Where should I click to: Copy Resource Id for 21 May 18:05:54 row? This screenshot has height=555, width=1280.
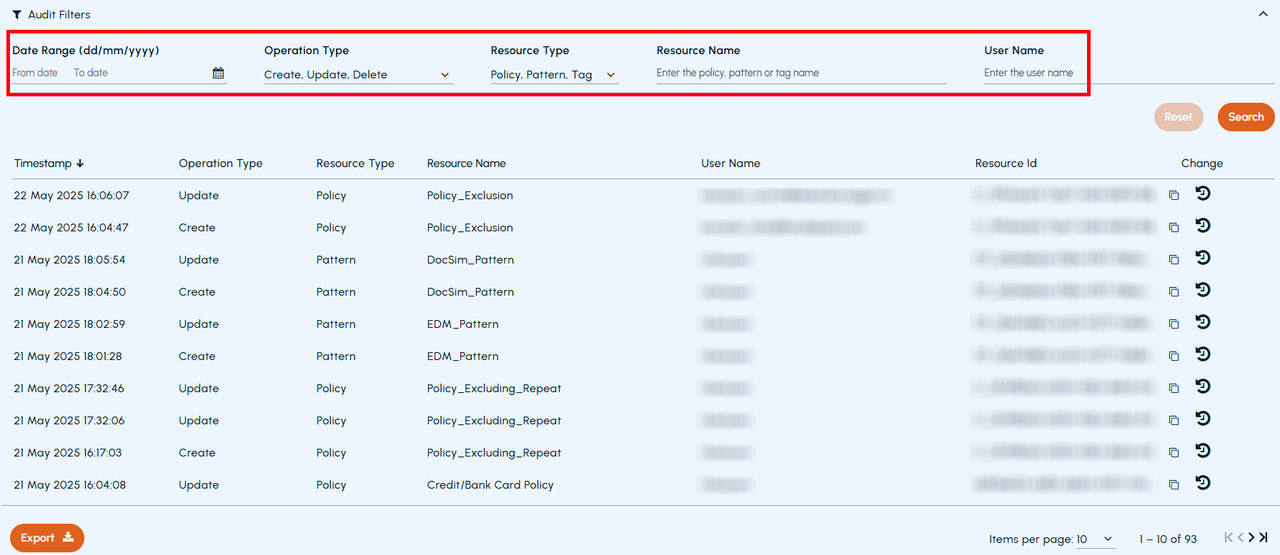(1174, 260)
